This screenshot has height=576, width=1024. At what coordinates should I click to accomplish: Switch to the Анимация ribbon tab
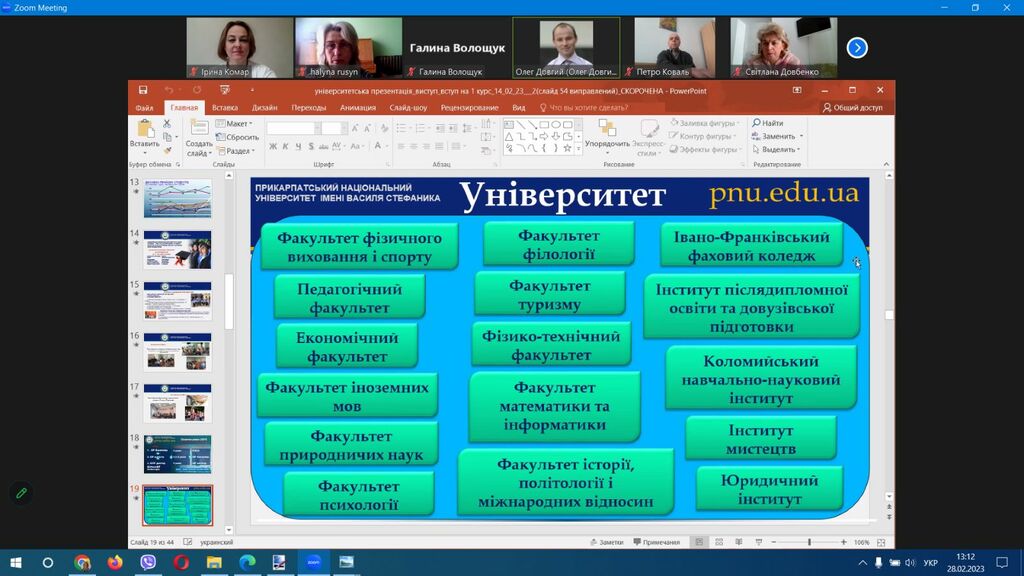coord(358,107)
